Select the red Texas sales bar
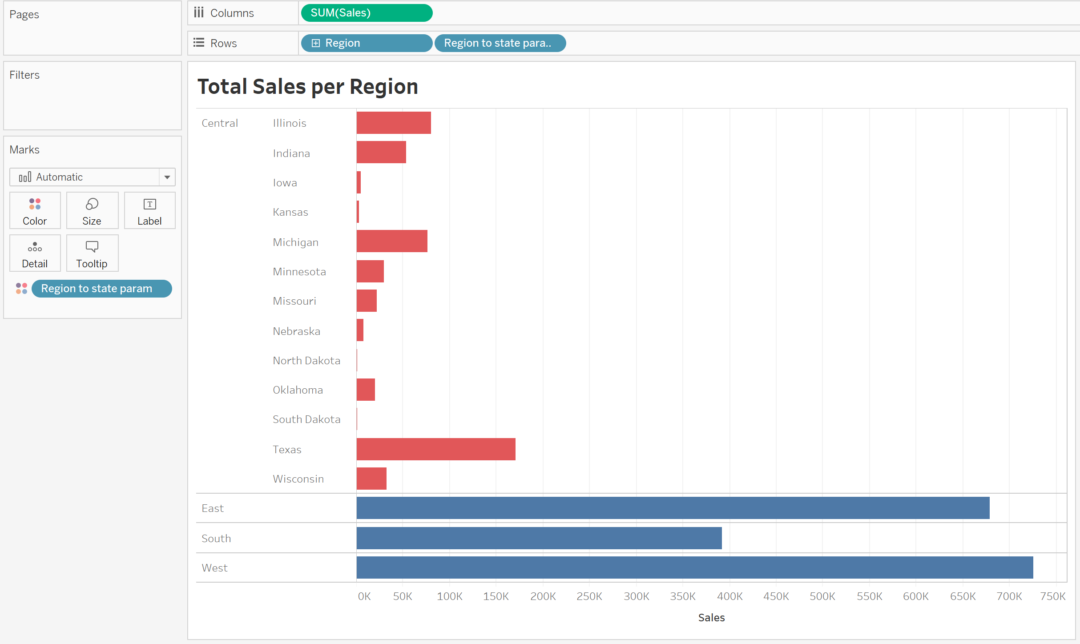Screen dimensions: 1080x644 click(x=436, y=449)
